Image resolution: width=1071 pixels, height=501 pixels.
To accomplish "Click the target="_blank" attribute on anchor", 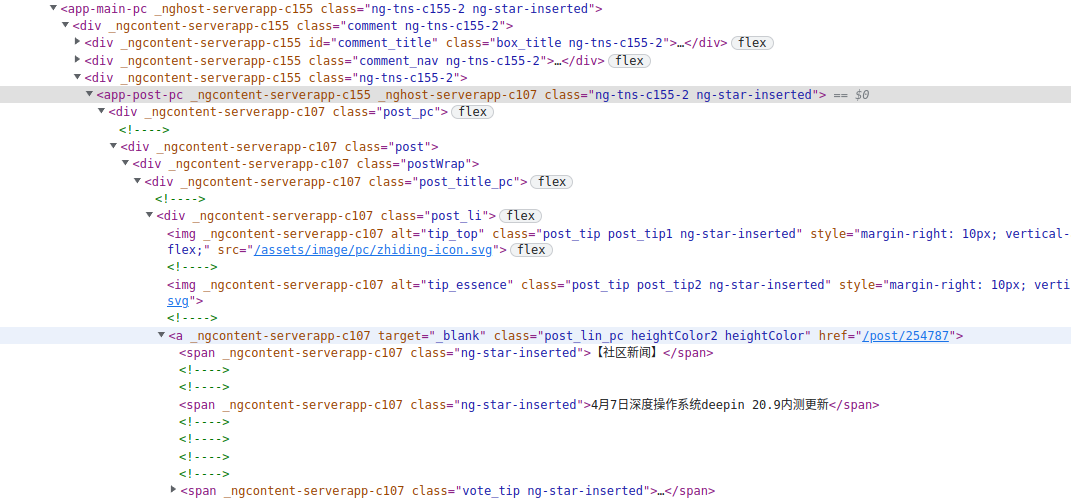I will (x=432, y=336).
